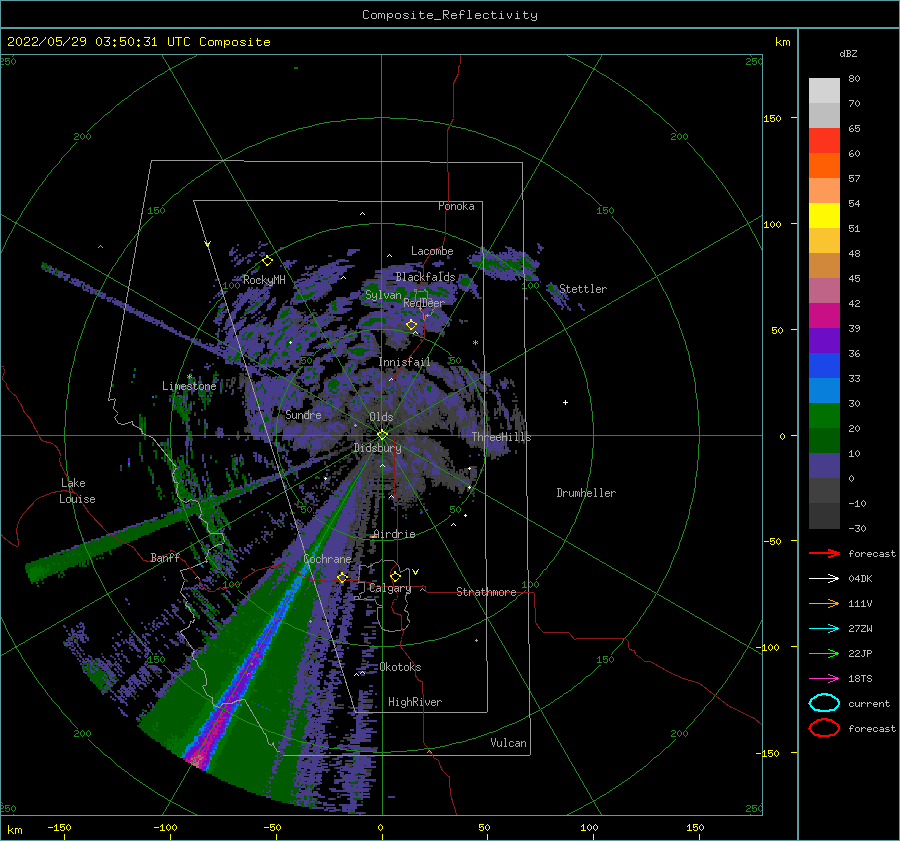Click the Innisfail town label

(404, 362)
